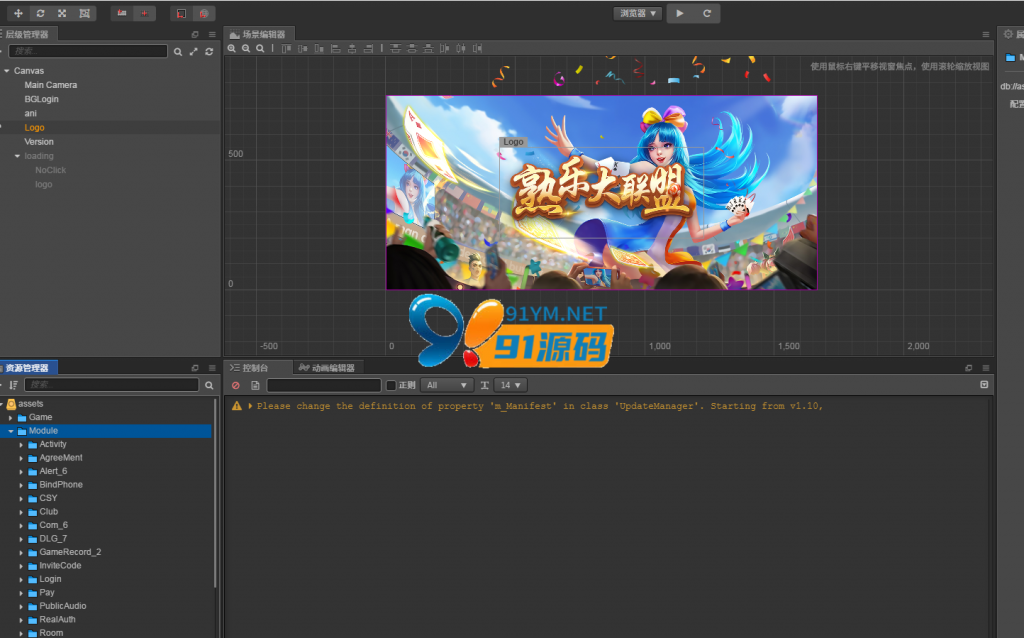Expand the Activity folder
This screenshot has height=638, width=1024.
(21, 445)
